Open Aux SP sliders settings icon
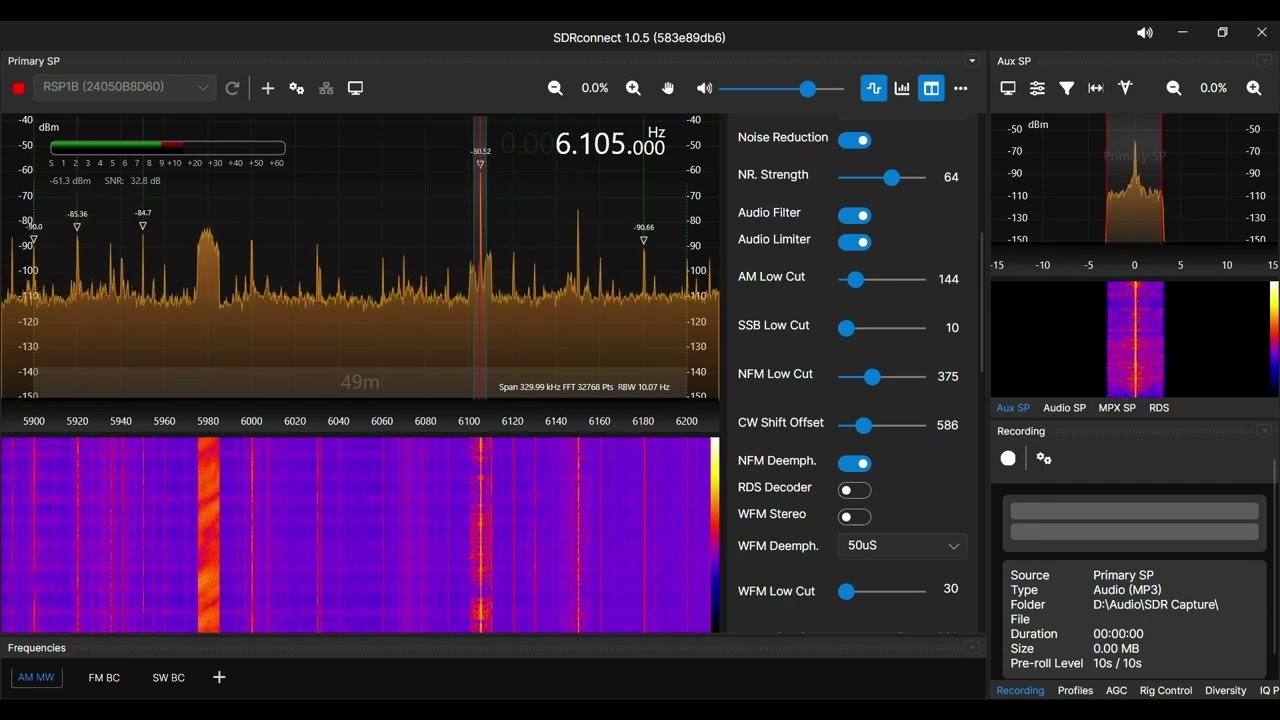 1037,88
